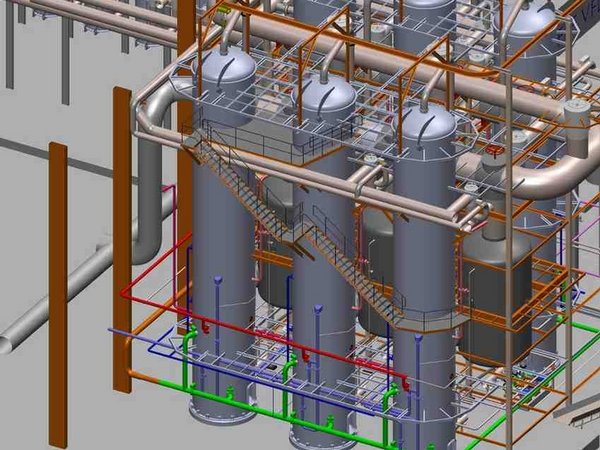Viewport: 600px width, 450px height.
Task: Pick the freestanding brown column at far left
Action: pos(58,295)
